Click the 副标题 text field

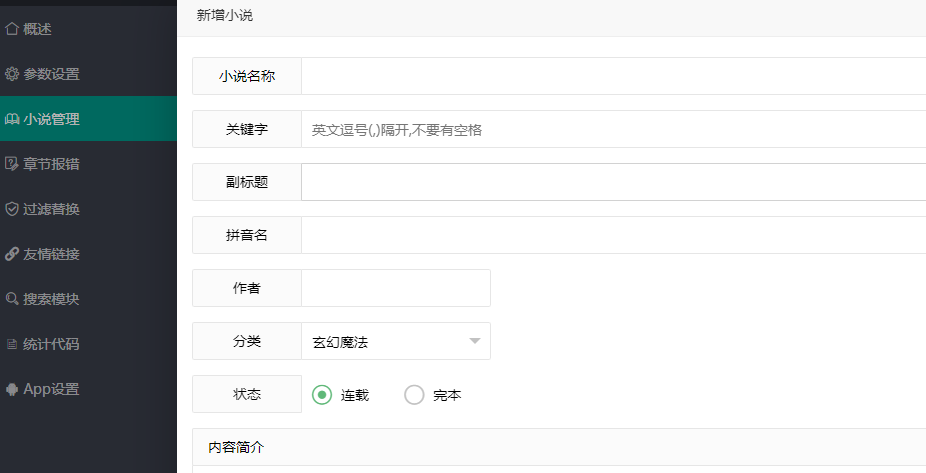[x=612, y=182]
